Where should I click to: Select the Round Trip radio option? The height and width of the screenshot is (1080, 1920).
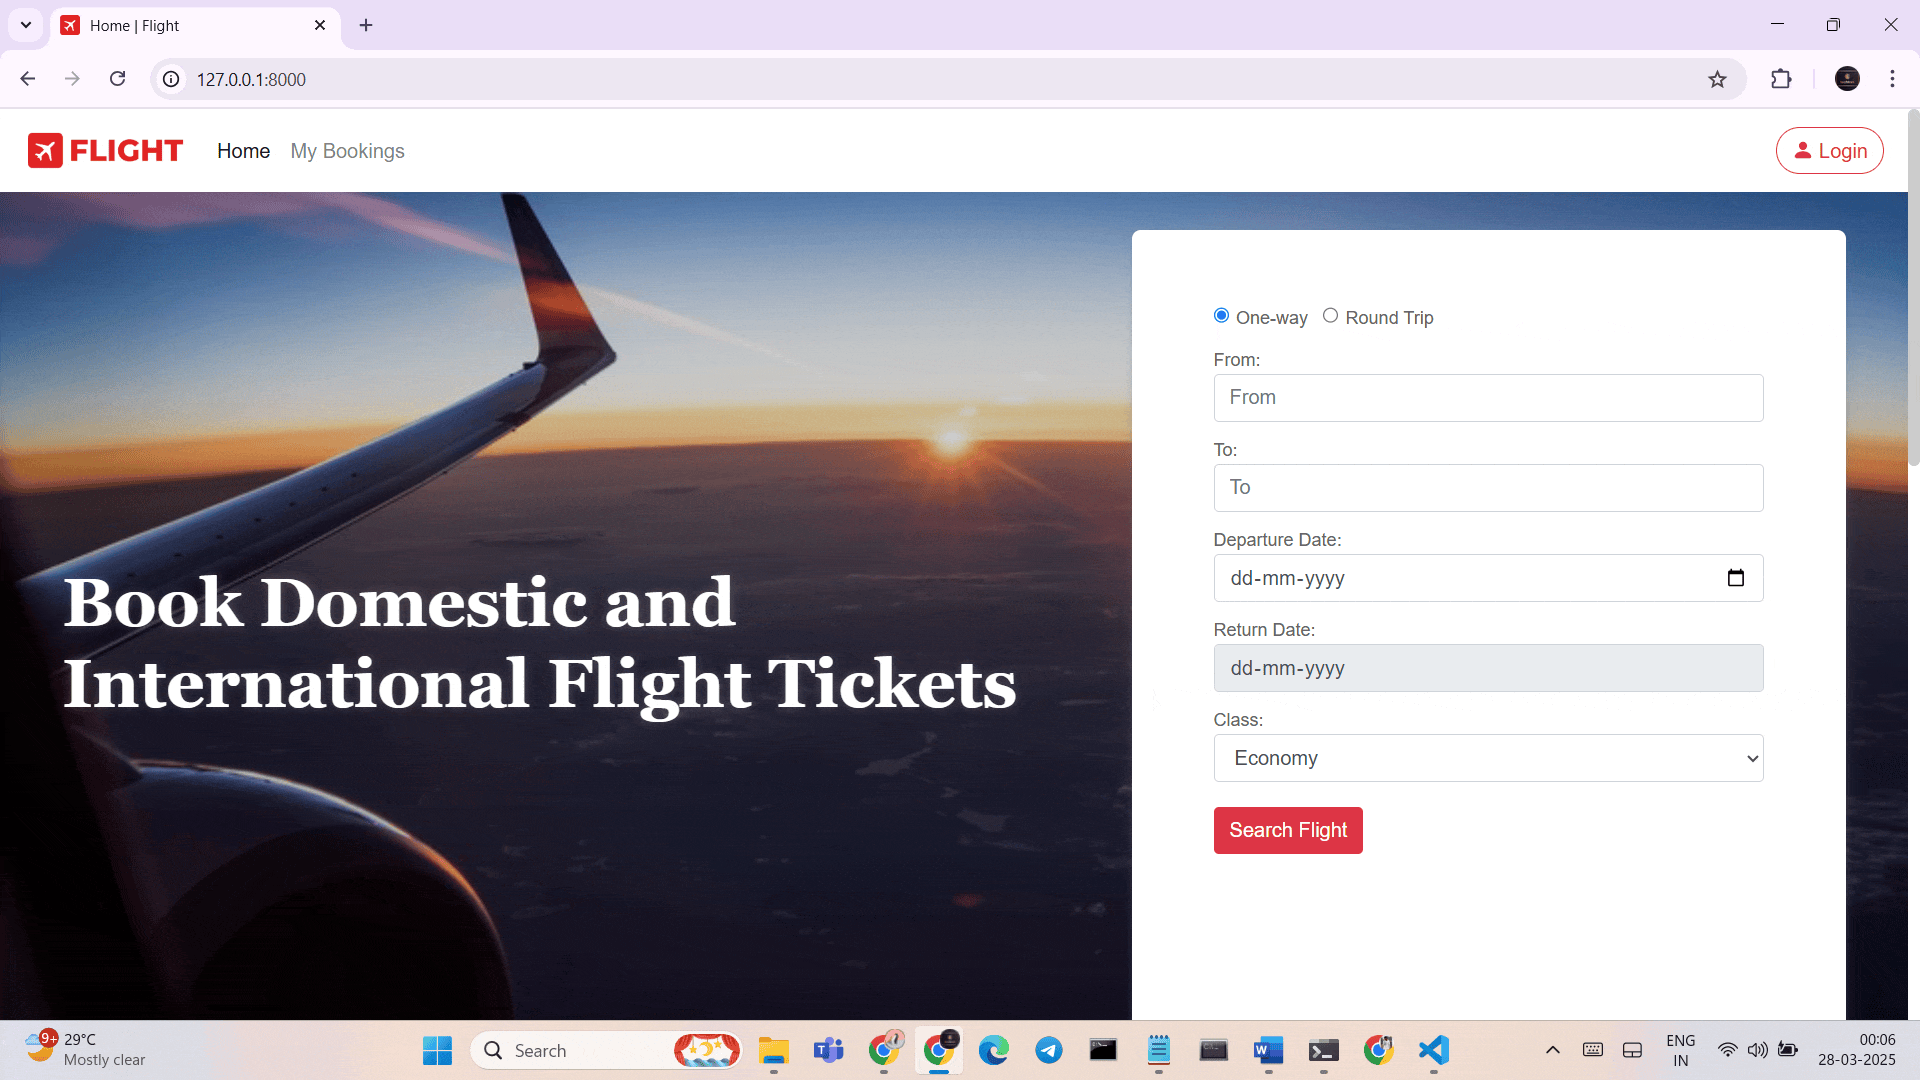[x=1330, y=316]
